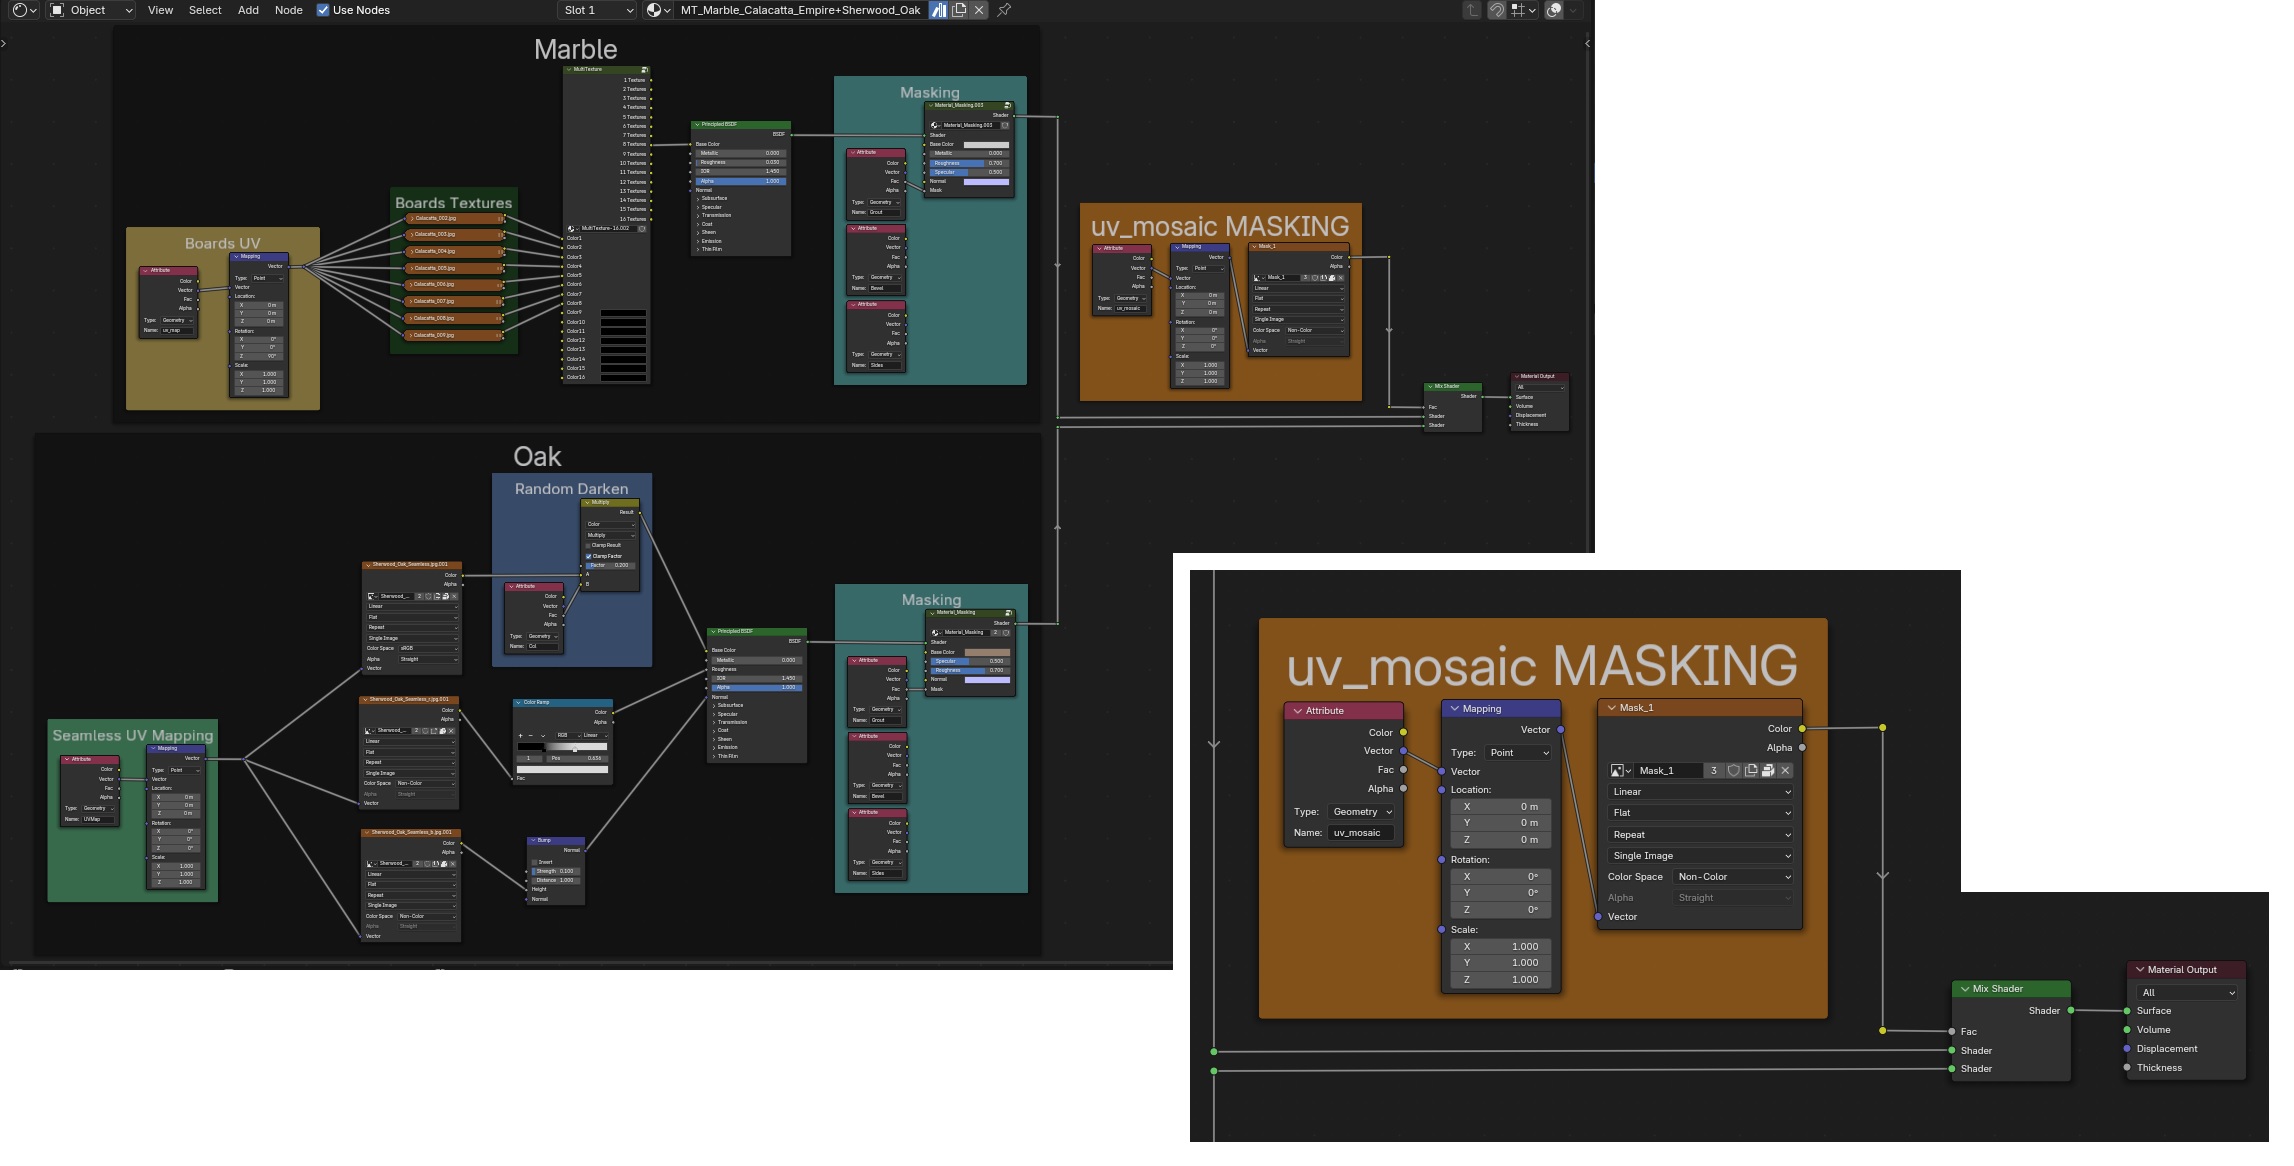Toggle Invert checkbox in the Bump node
This screenshot has width=2294, height=1166.
point(535,862)
